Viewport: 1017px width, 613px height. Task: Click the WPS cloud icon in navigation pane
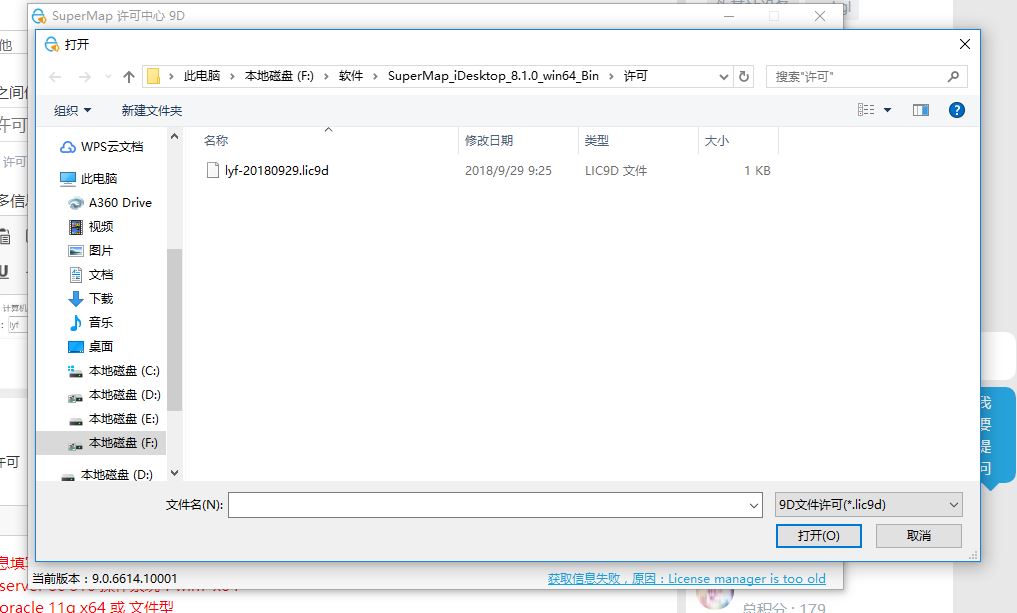67,147
